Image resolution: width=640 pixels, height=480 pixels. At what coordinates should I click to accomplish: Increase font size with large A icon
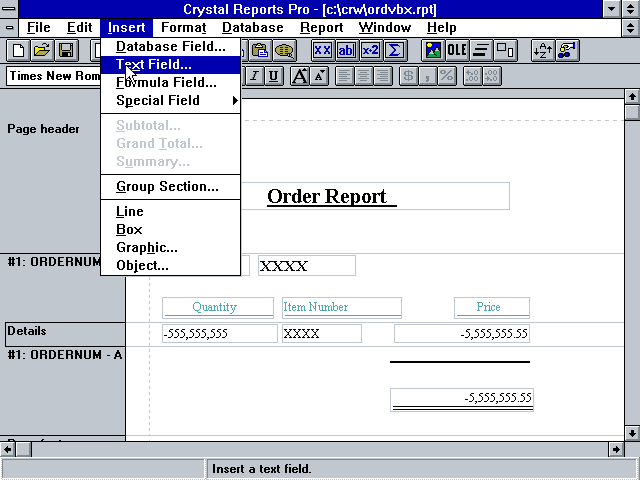(x=300, y=76)
